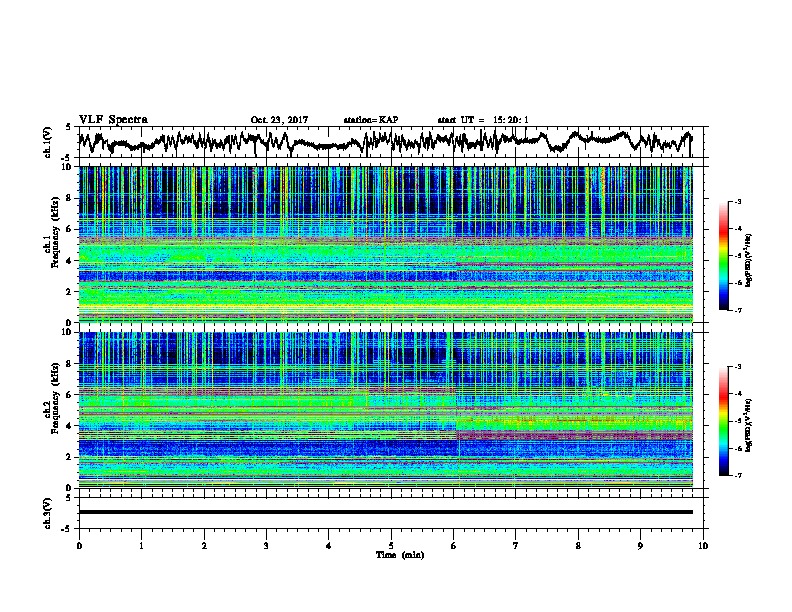The height and width of the screenshot is (612, 792).
Task: Select the ch.1 color bar log(PSD) label
Action: pos(749,261)
